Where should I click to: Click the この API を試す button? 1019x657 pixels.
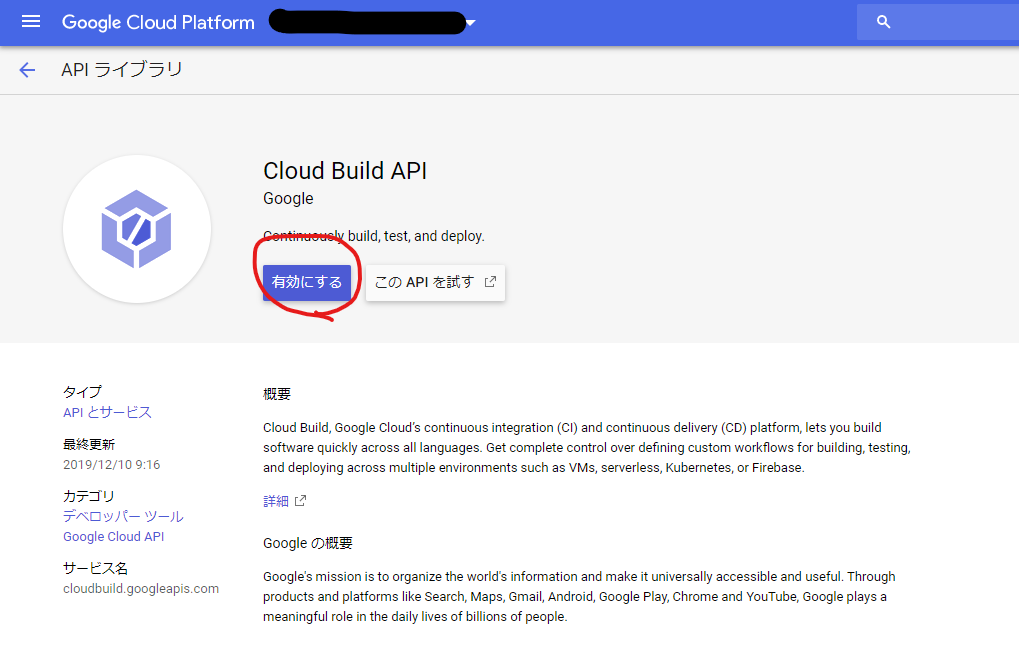pos(435,282)
